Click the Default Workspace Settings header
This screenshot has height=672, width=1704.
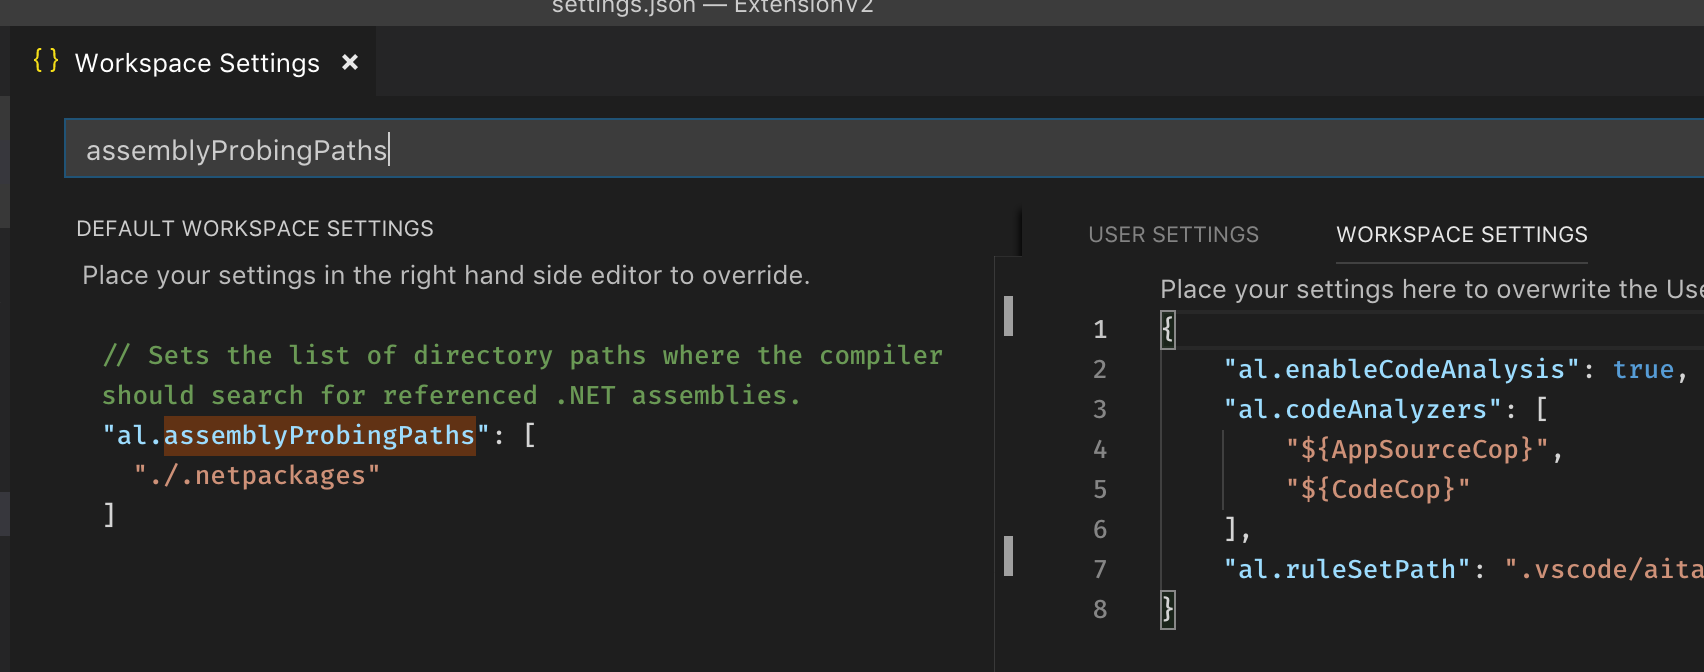click(255, 229)
